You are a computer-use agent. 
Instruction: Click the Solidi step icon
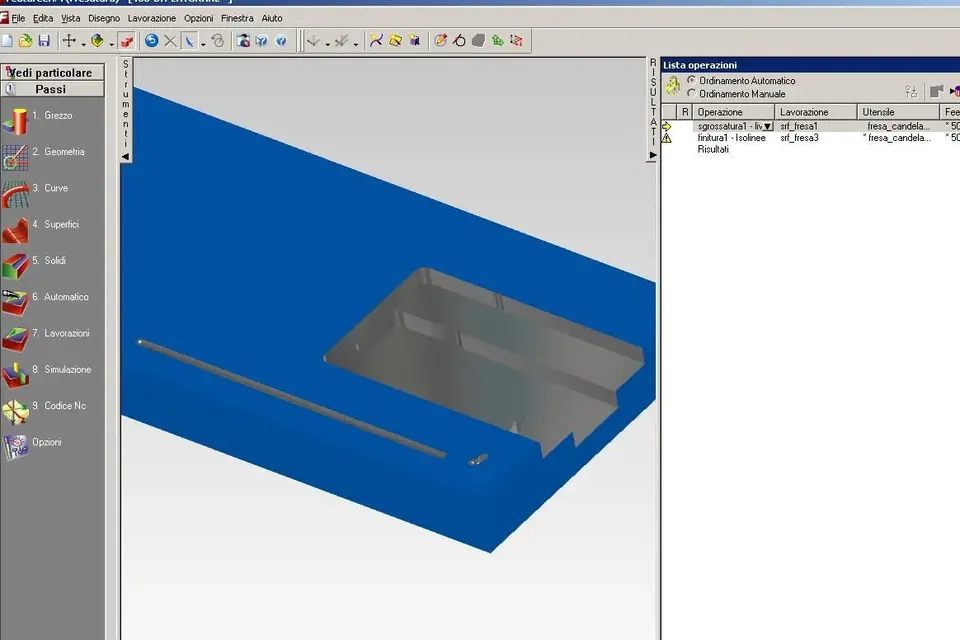pos(15,265)
